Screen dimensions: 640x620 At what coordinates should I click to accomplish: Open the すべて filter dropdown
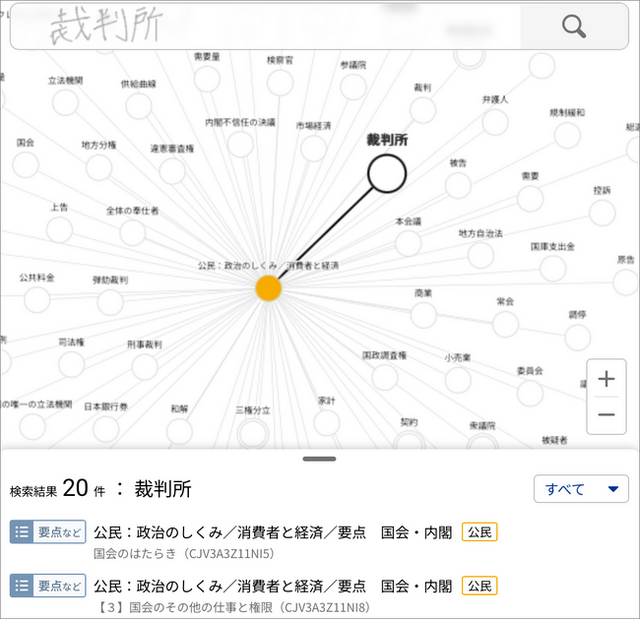[581, 489]
